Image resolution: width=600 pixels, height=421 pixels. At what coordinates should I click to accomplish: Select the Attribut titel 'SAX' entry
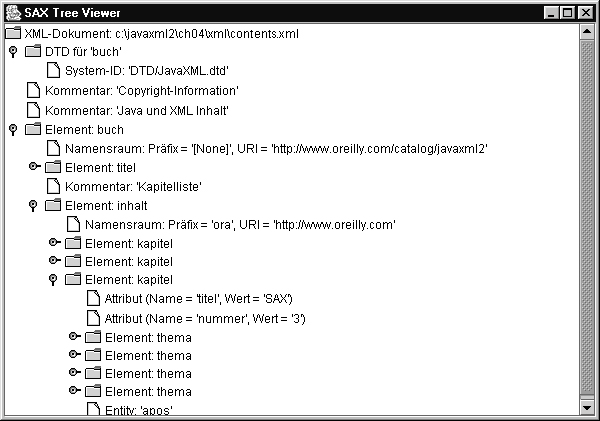point(199,299)
